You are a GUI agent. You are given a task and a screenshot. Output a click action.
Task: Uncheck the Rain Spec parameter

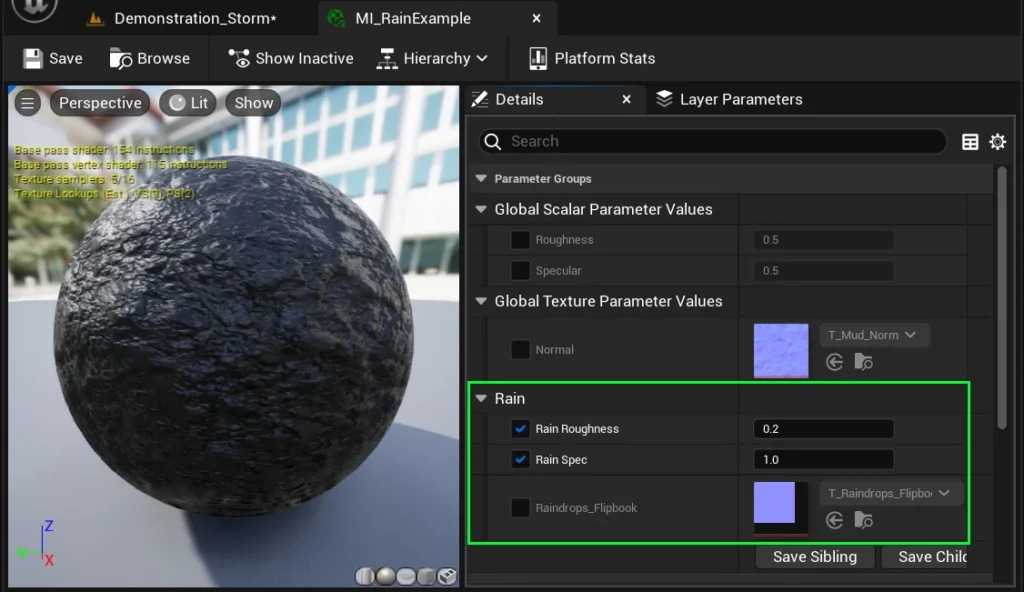[520, 460]
